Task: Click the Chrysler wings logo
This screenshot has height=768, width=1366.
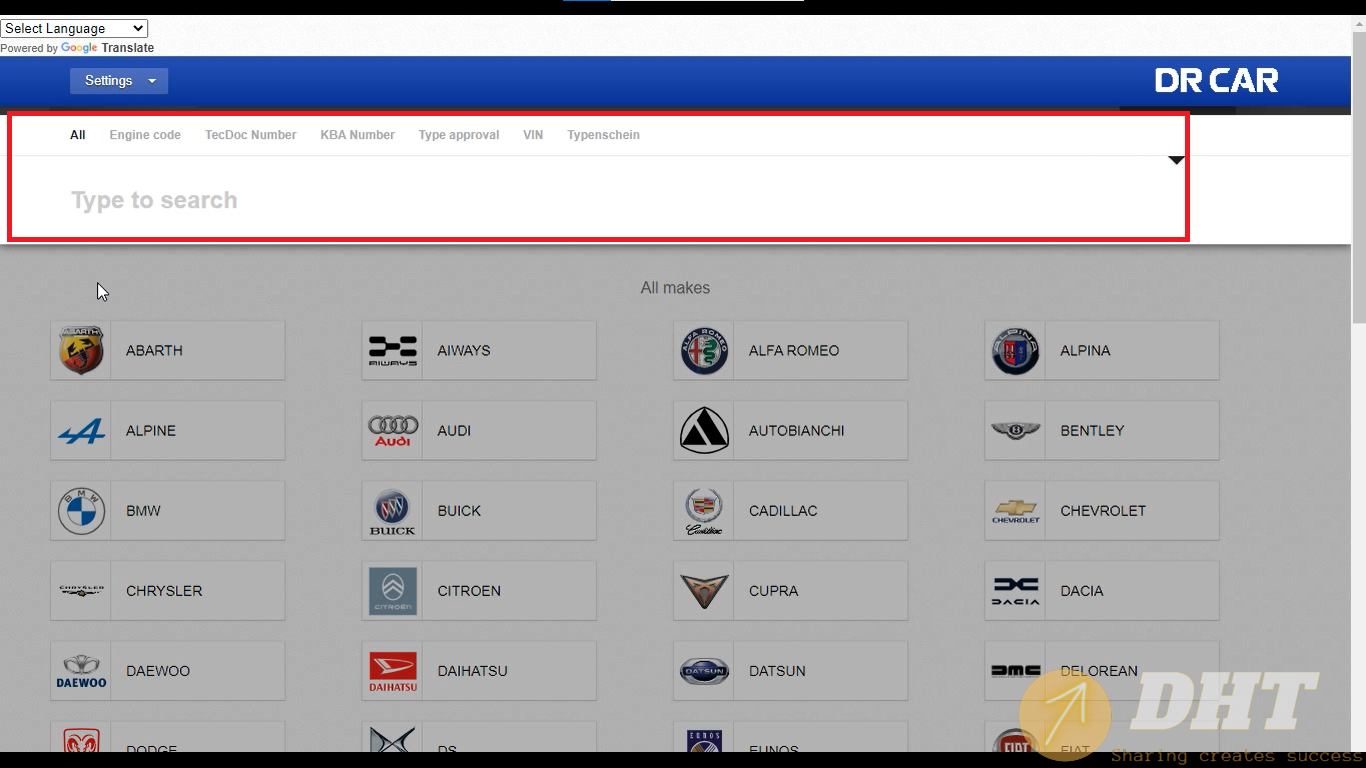Action: point(81,591)
